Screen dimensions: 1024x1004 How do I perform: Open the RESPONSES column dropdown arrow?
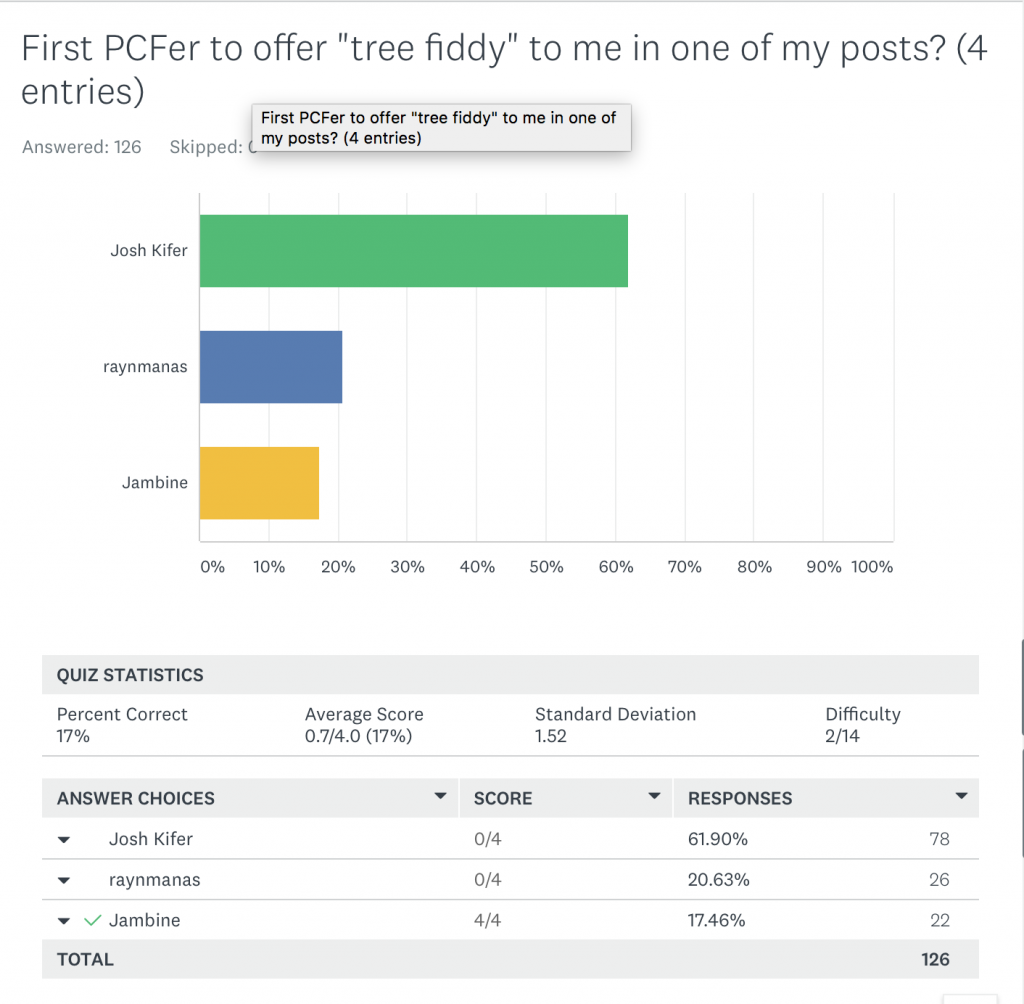click(961, 797)
